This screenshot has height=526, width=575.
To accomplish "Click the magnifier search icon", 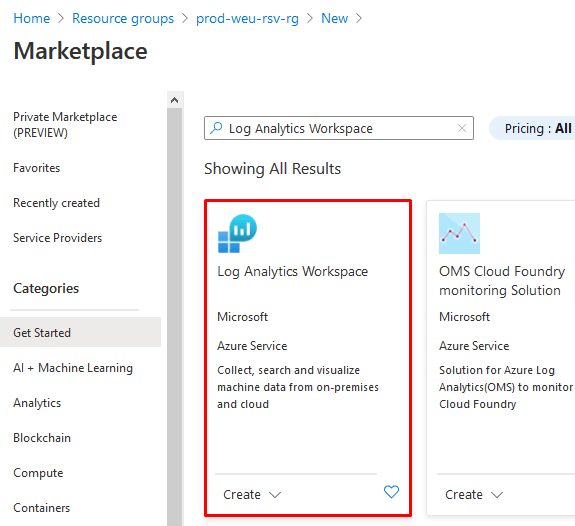I will tap(216, 128).
